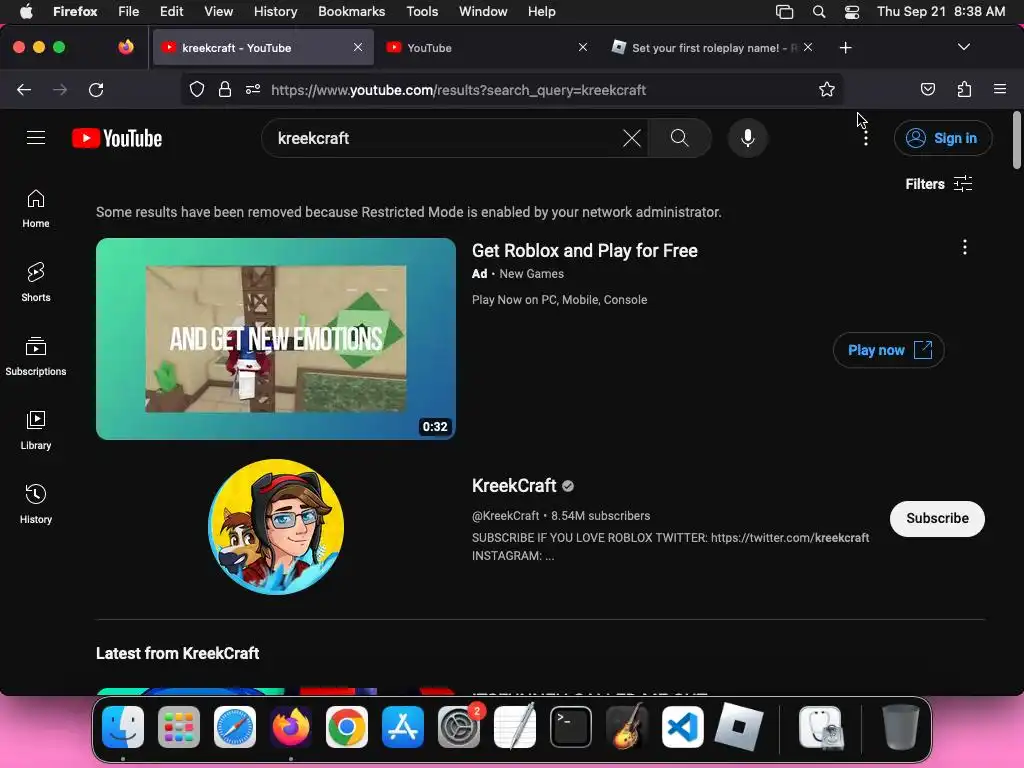Open the Window menu
The width and height of the screenshot is (1024, 768).
[483, 11]
